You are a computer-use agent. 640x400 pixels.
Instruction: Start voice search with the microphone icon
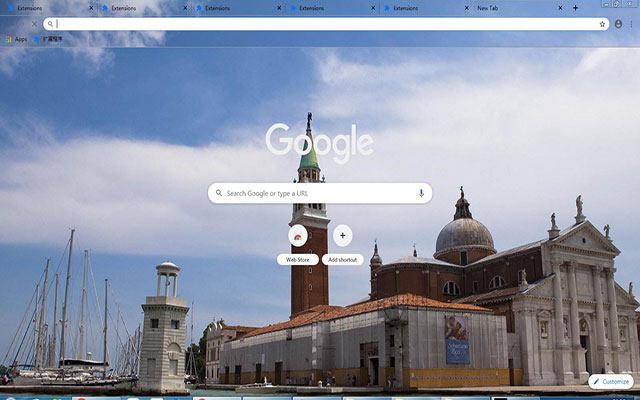pyautogui.click(x=421, y=193)
